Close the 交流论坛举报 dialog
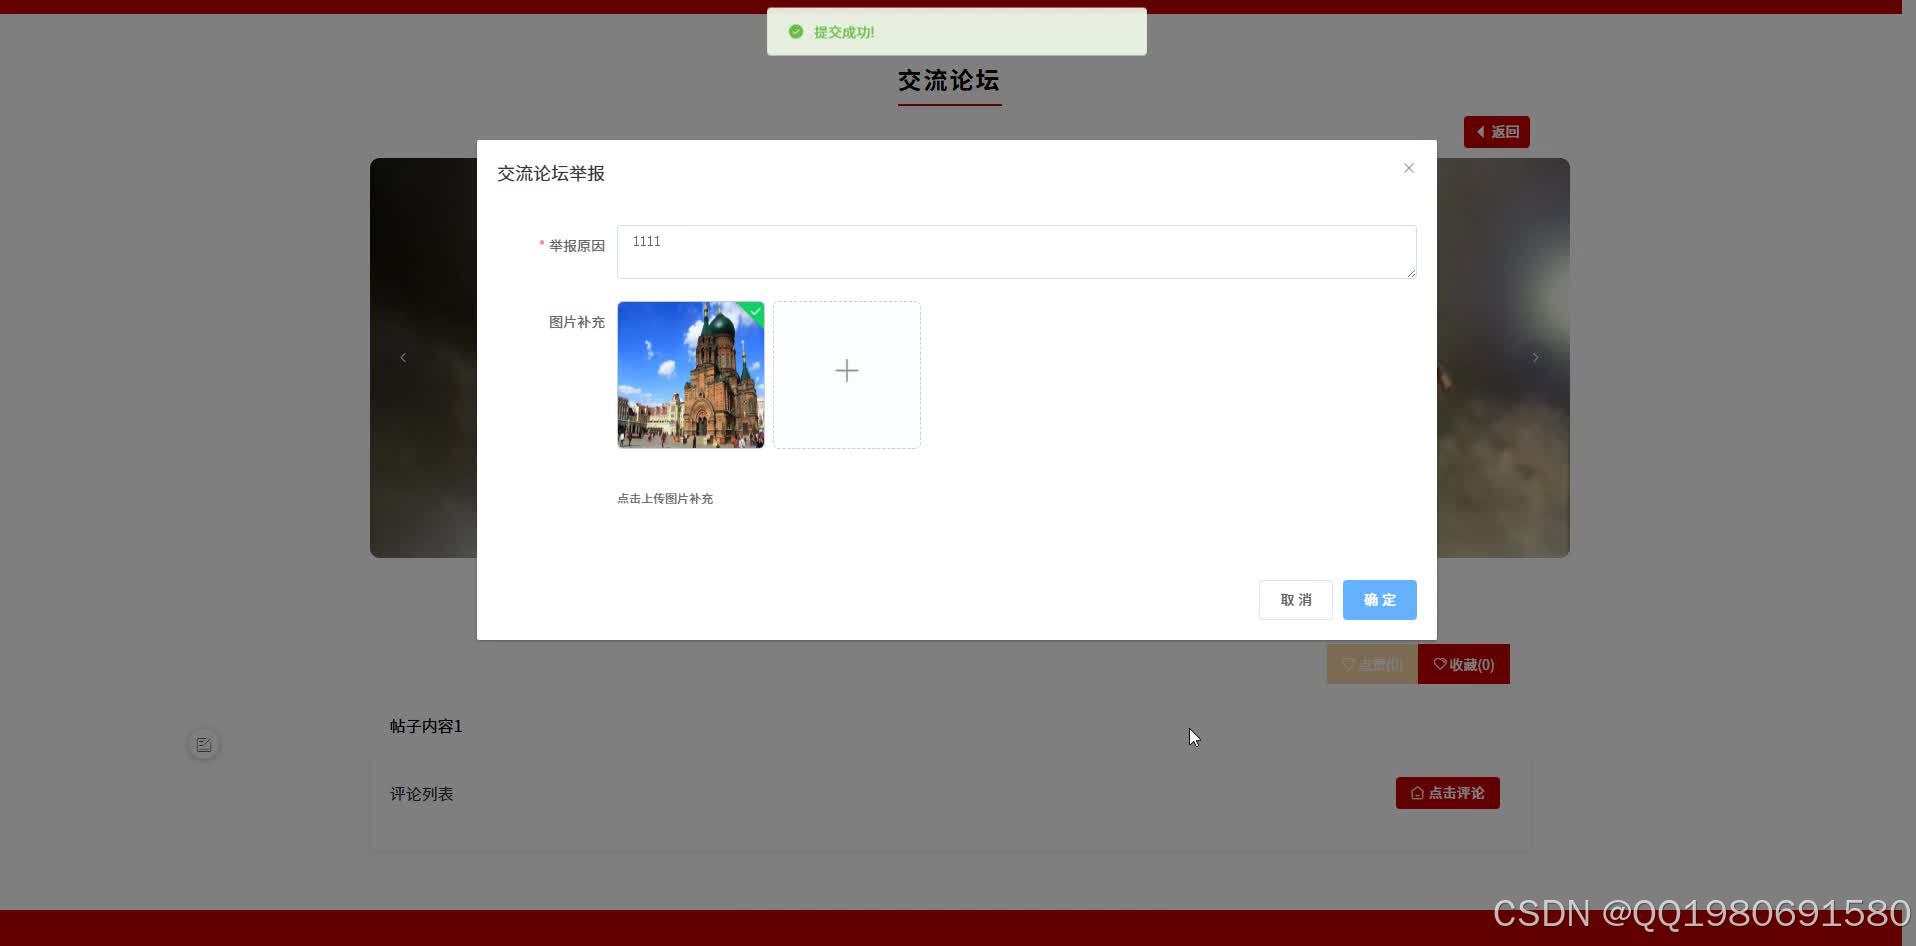 click(x=1408, y=168)
